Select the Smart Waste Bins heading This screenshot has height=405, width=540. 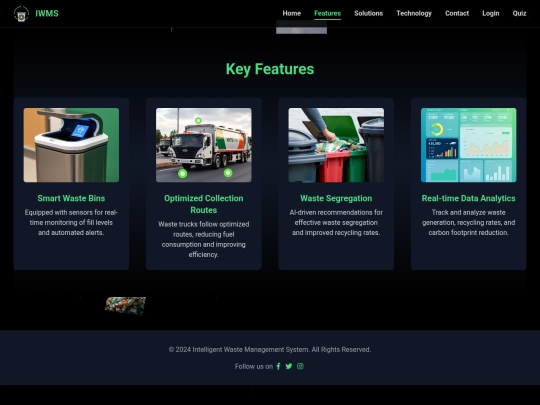(x=71, y=198)
